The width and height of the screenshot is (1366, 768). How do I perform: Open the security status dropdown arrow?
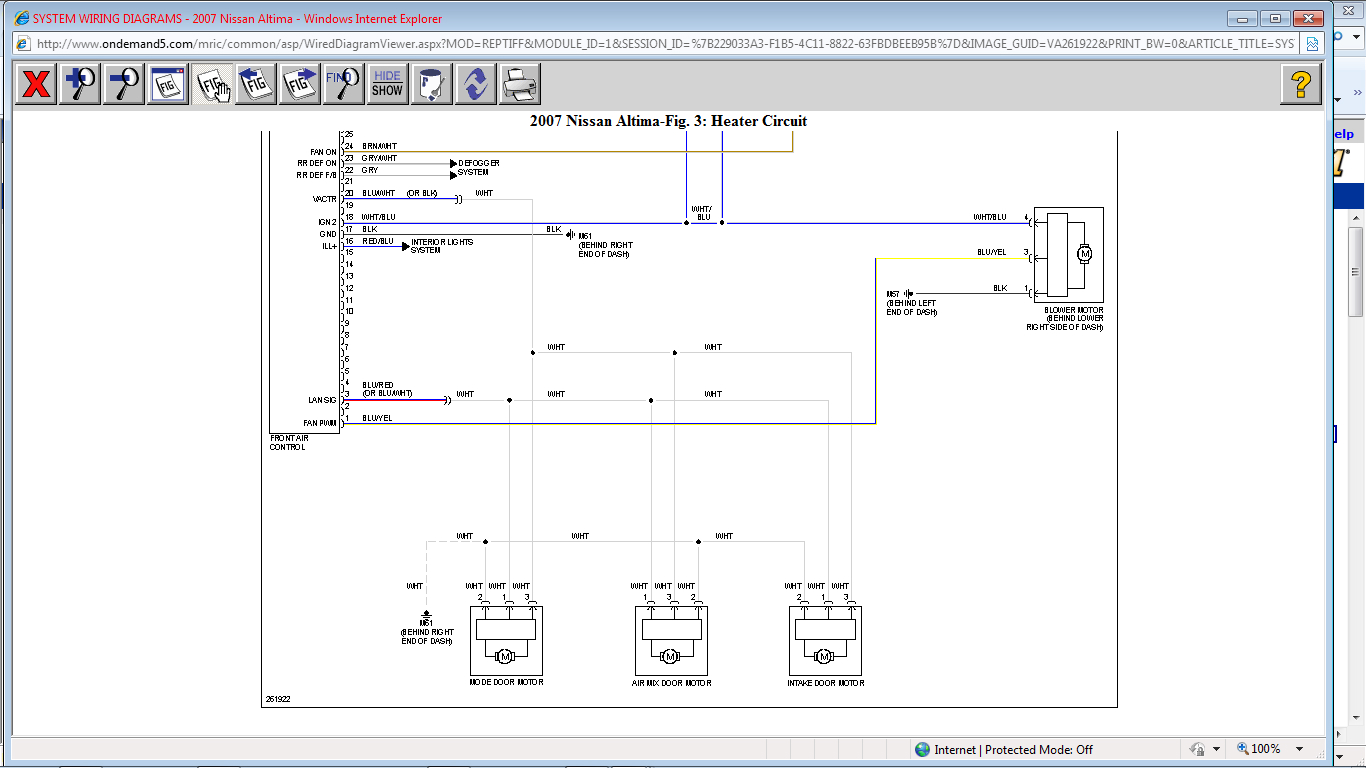1216,749
